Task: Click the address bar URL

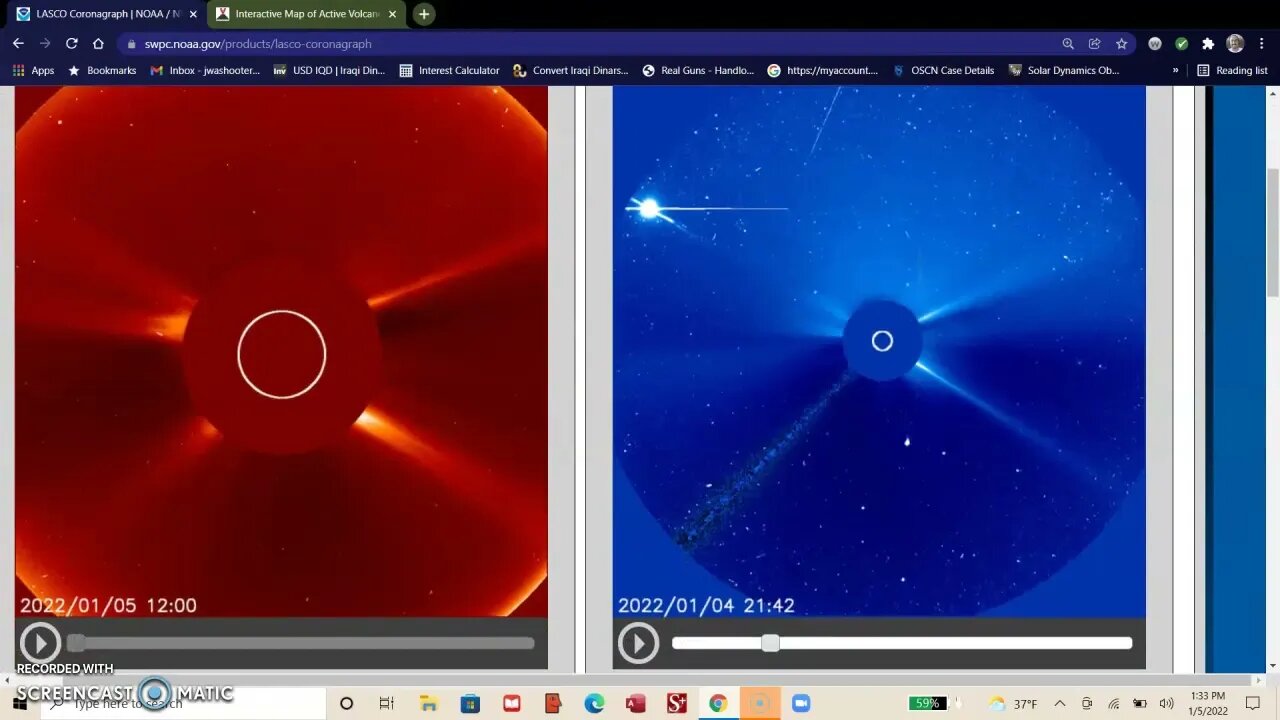Action: click(258, 44)
